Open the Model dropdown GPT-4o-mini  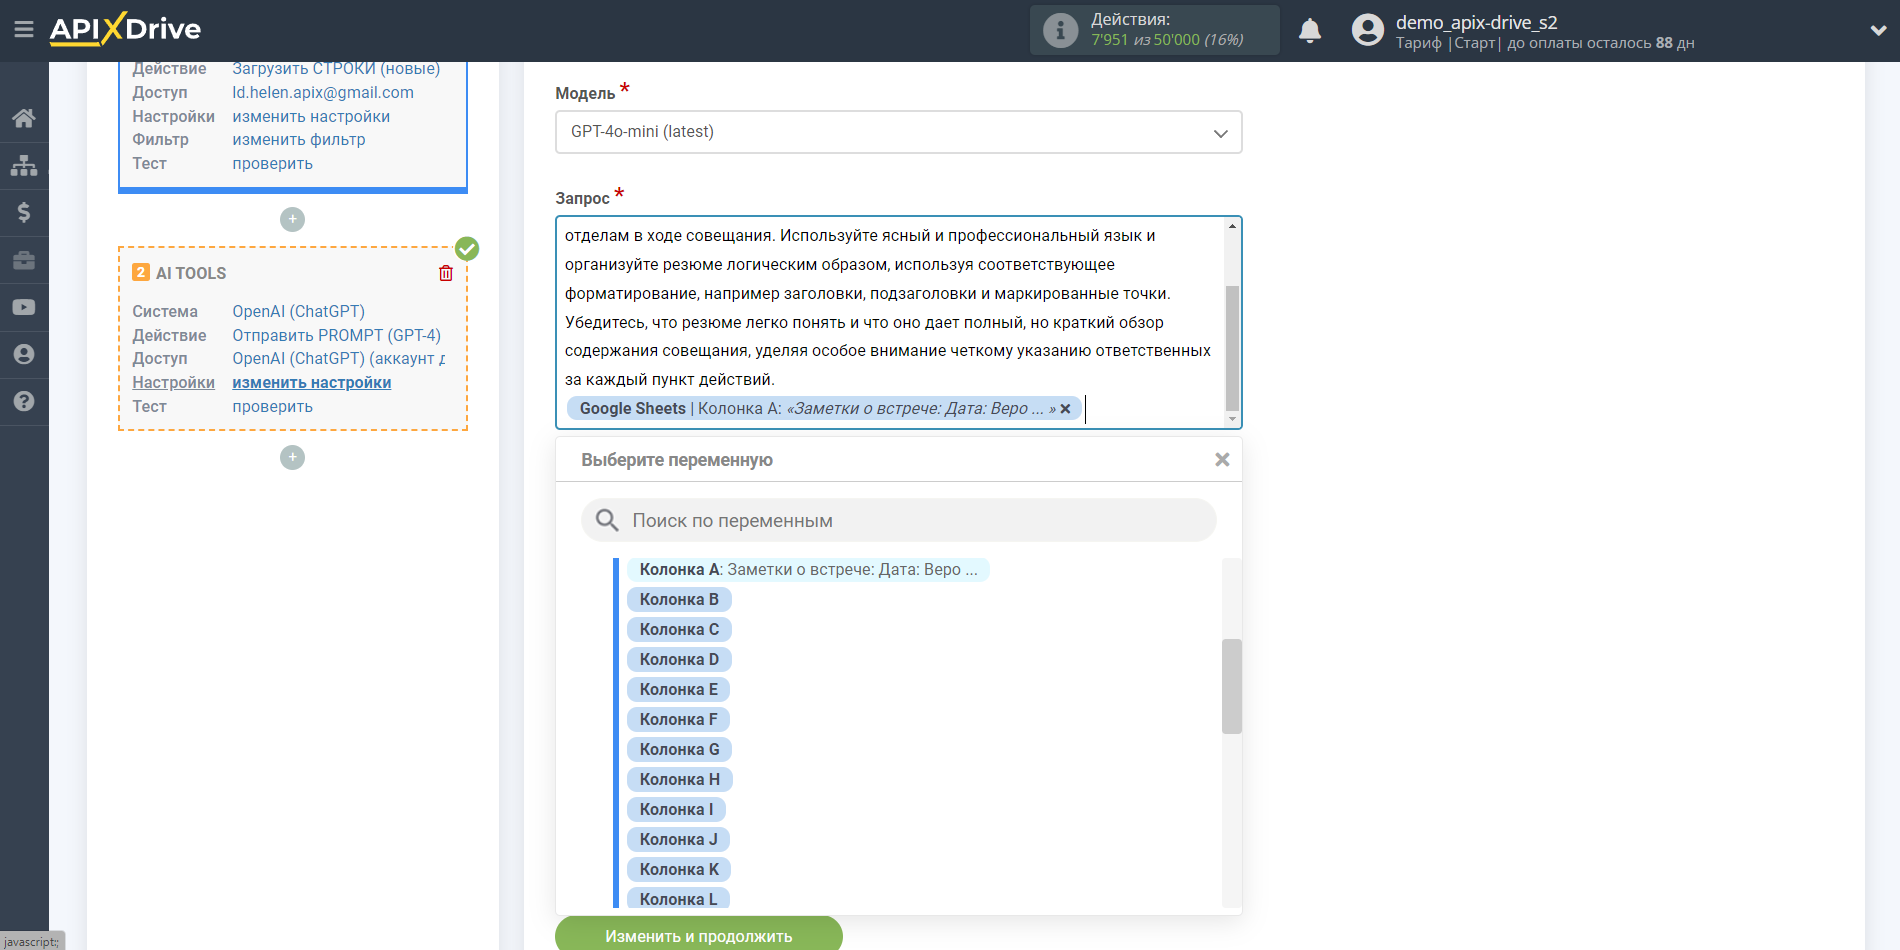tap(898, 132)
